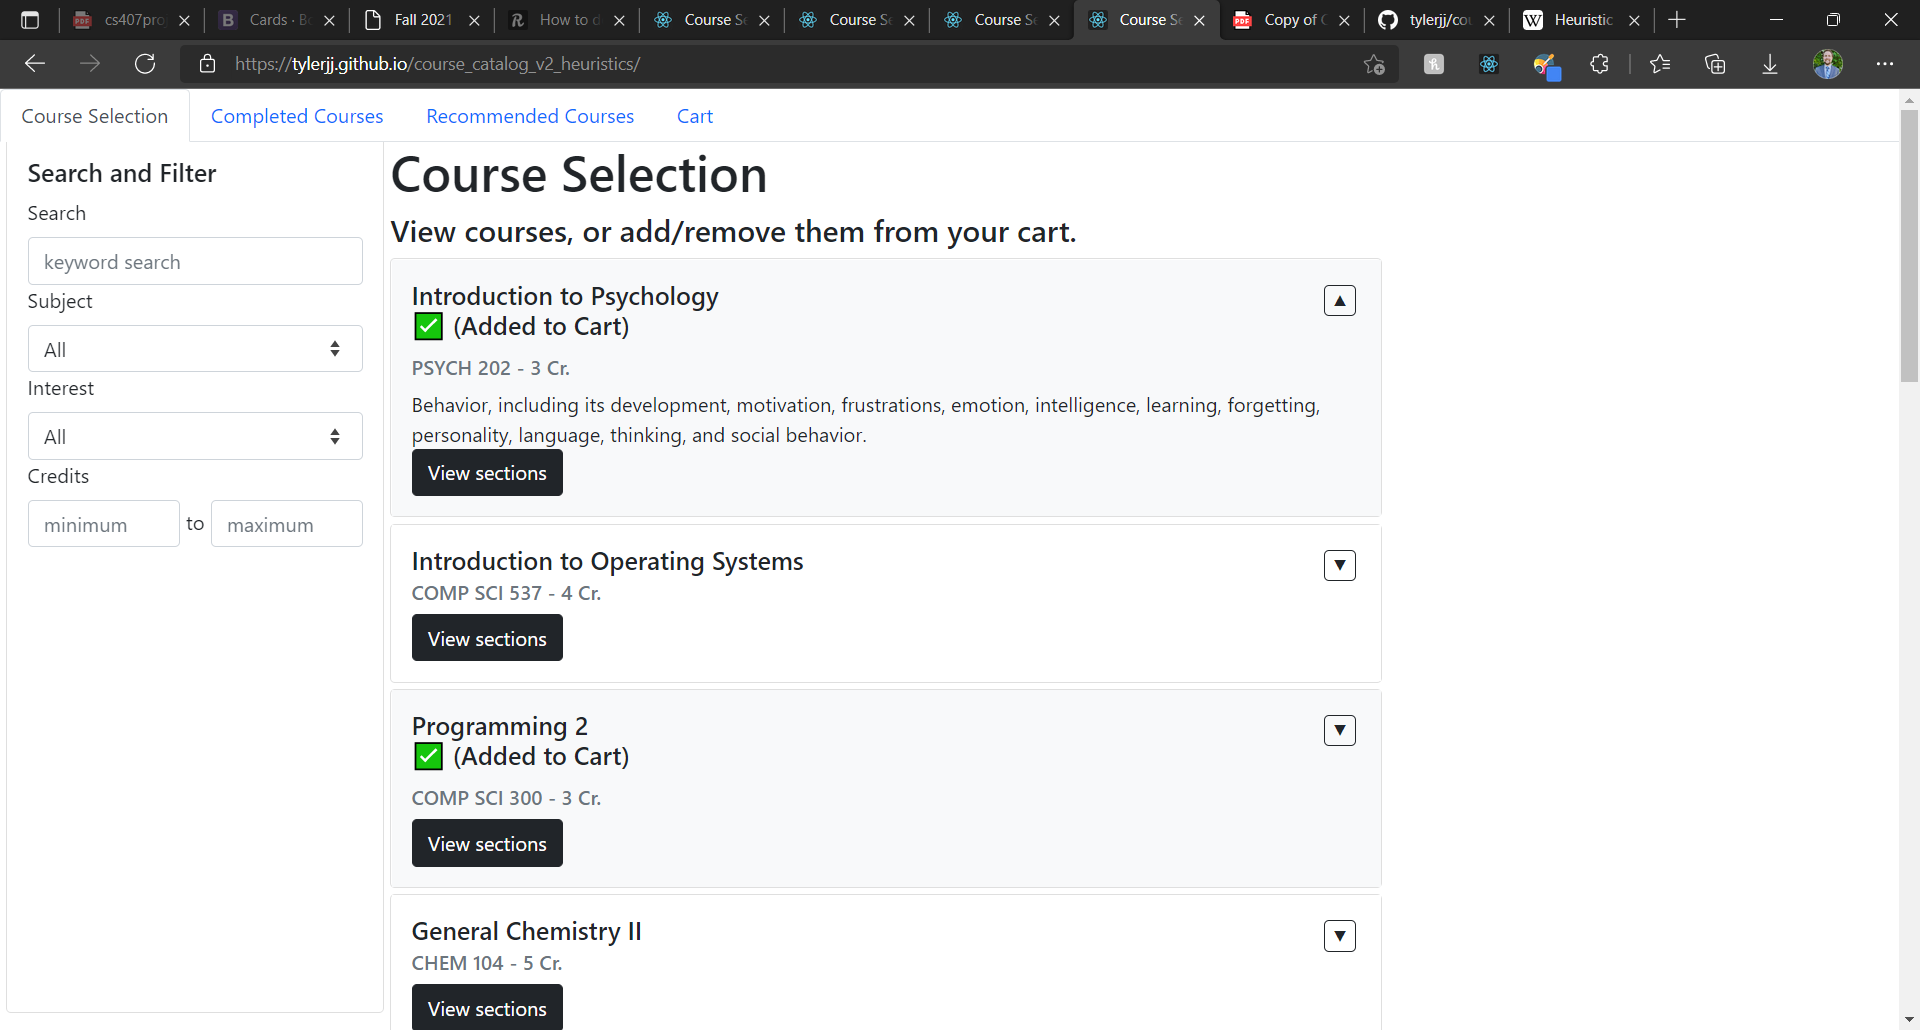
Task: Expand the Introduction to Operating Systems card
Action: click(x=1339, y=566)
